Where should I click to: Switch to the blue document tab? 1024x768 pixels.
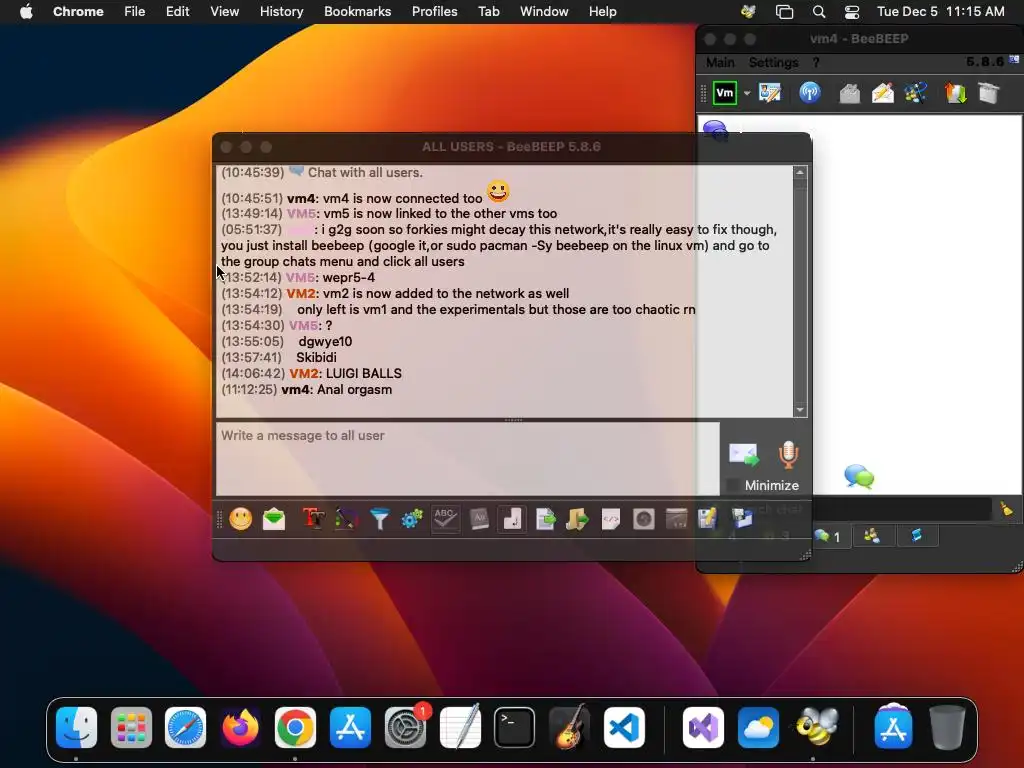[x=916, y=537]
